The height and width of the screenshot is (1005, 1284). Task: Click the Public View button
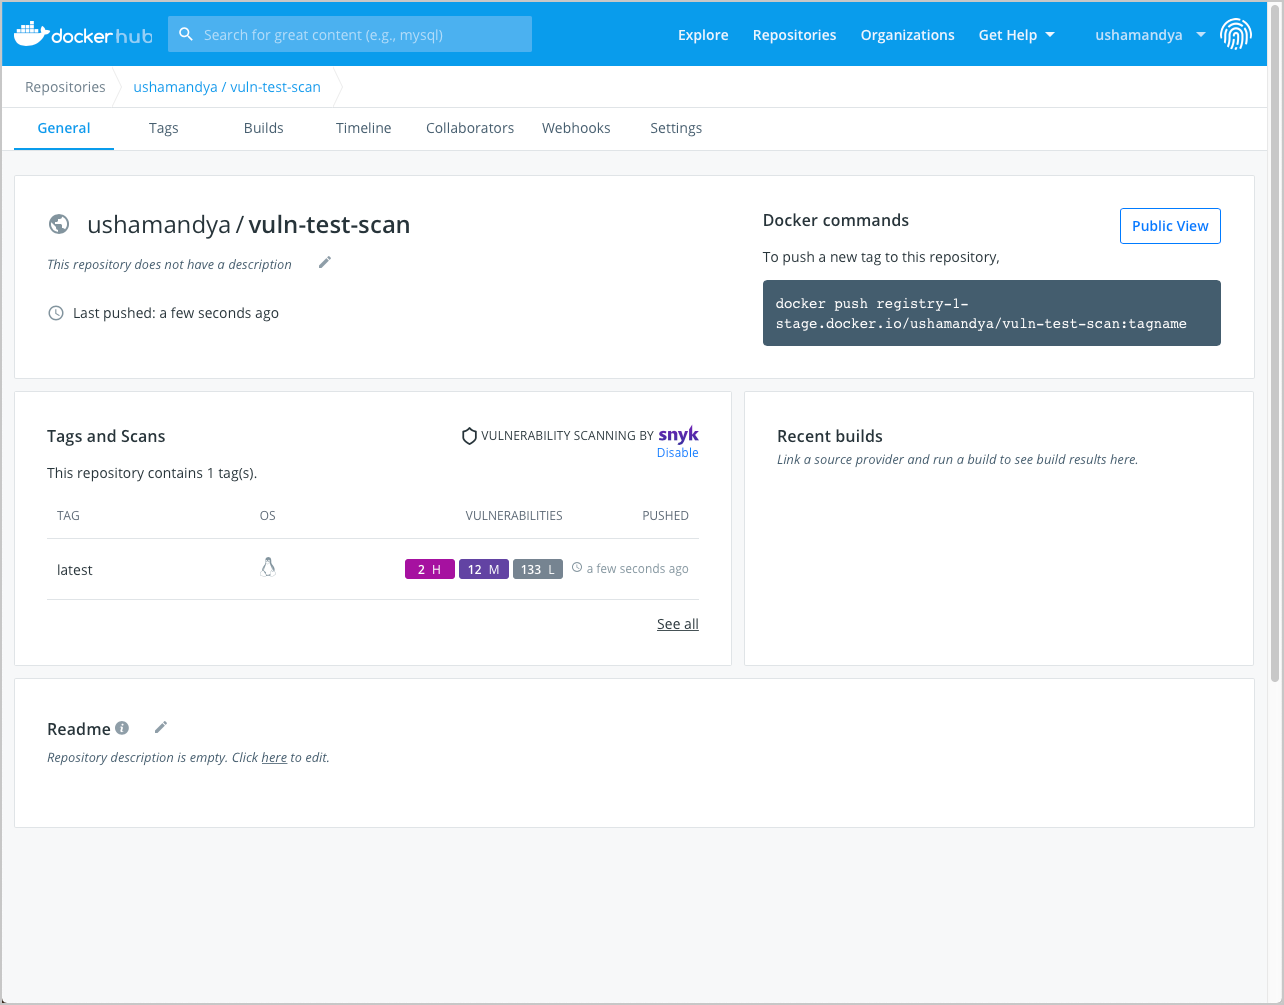tap(1170, 226)
